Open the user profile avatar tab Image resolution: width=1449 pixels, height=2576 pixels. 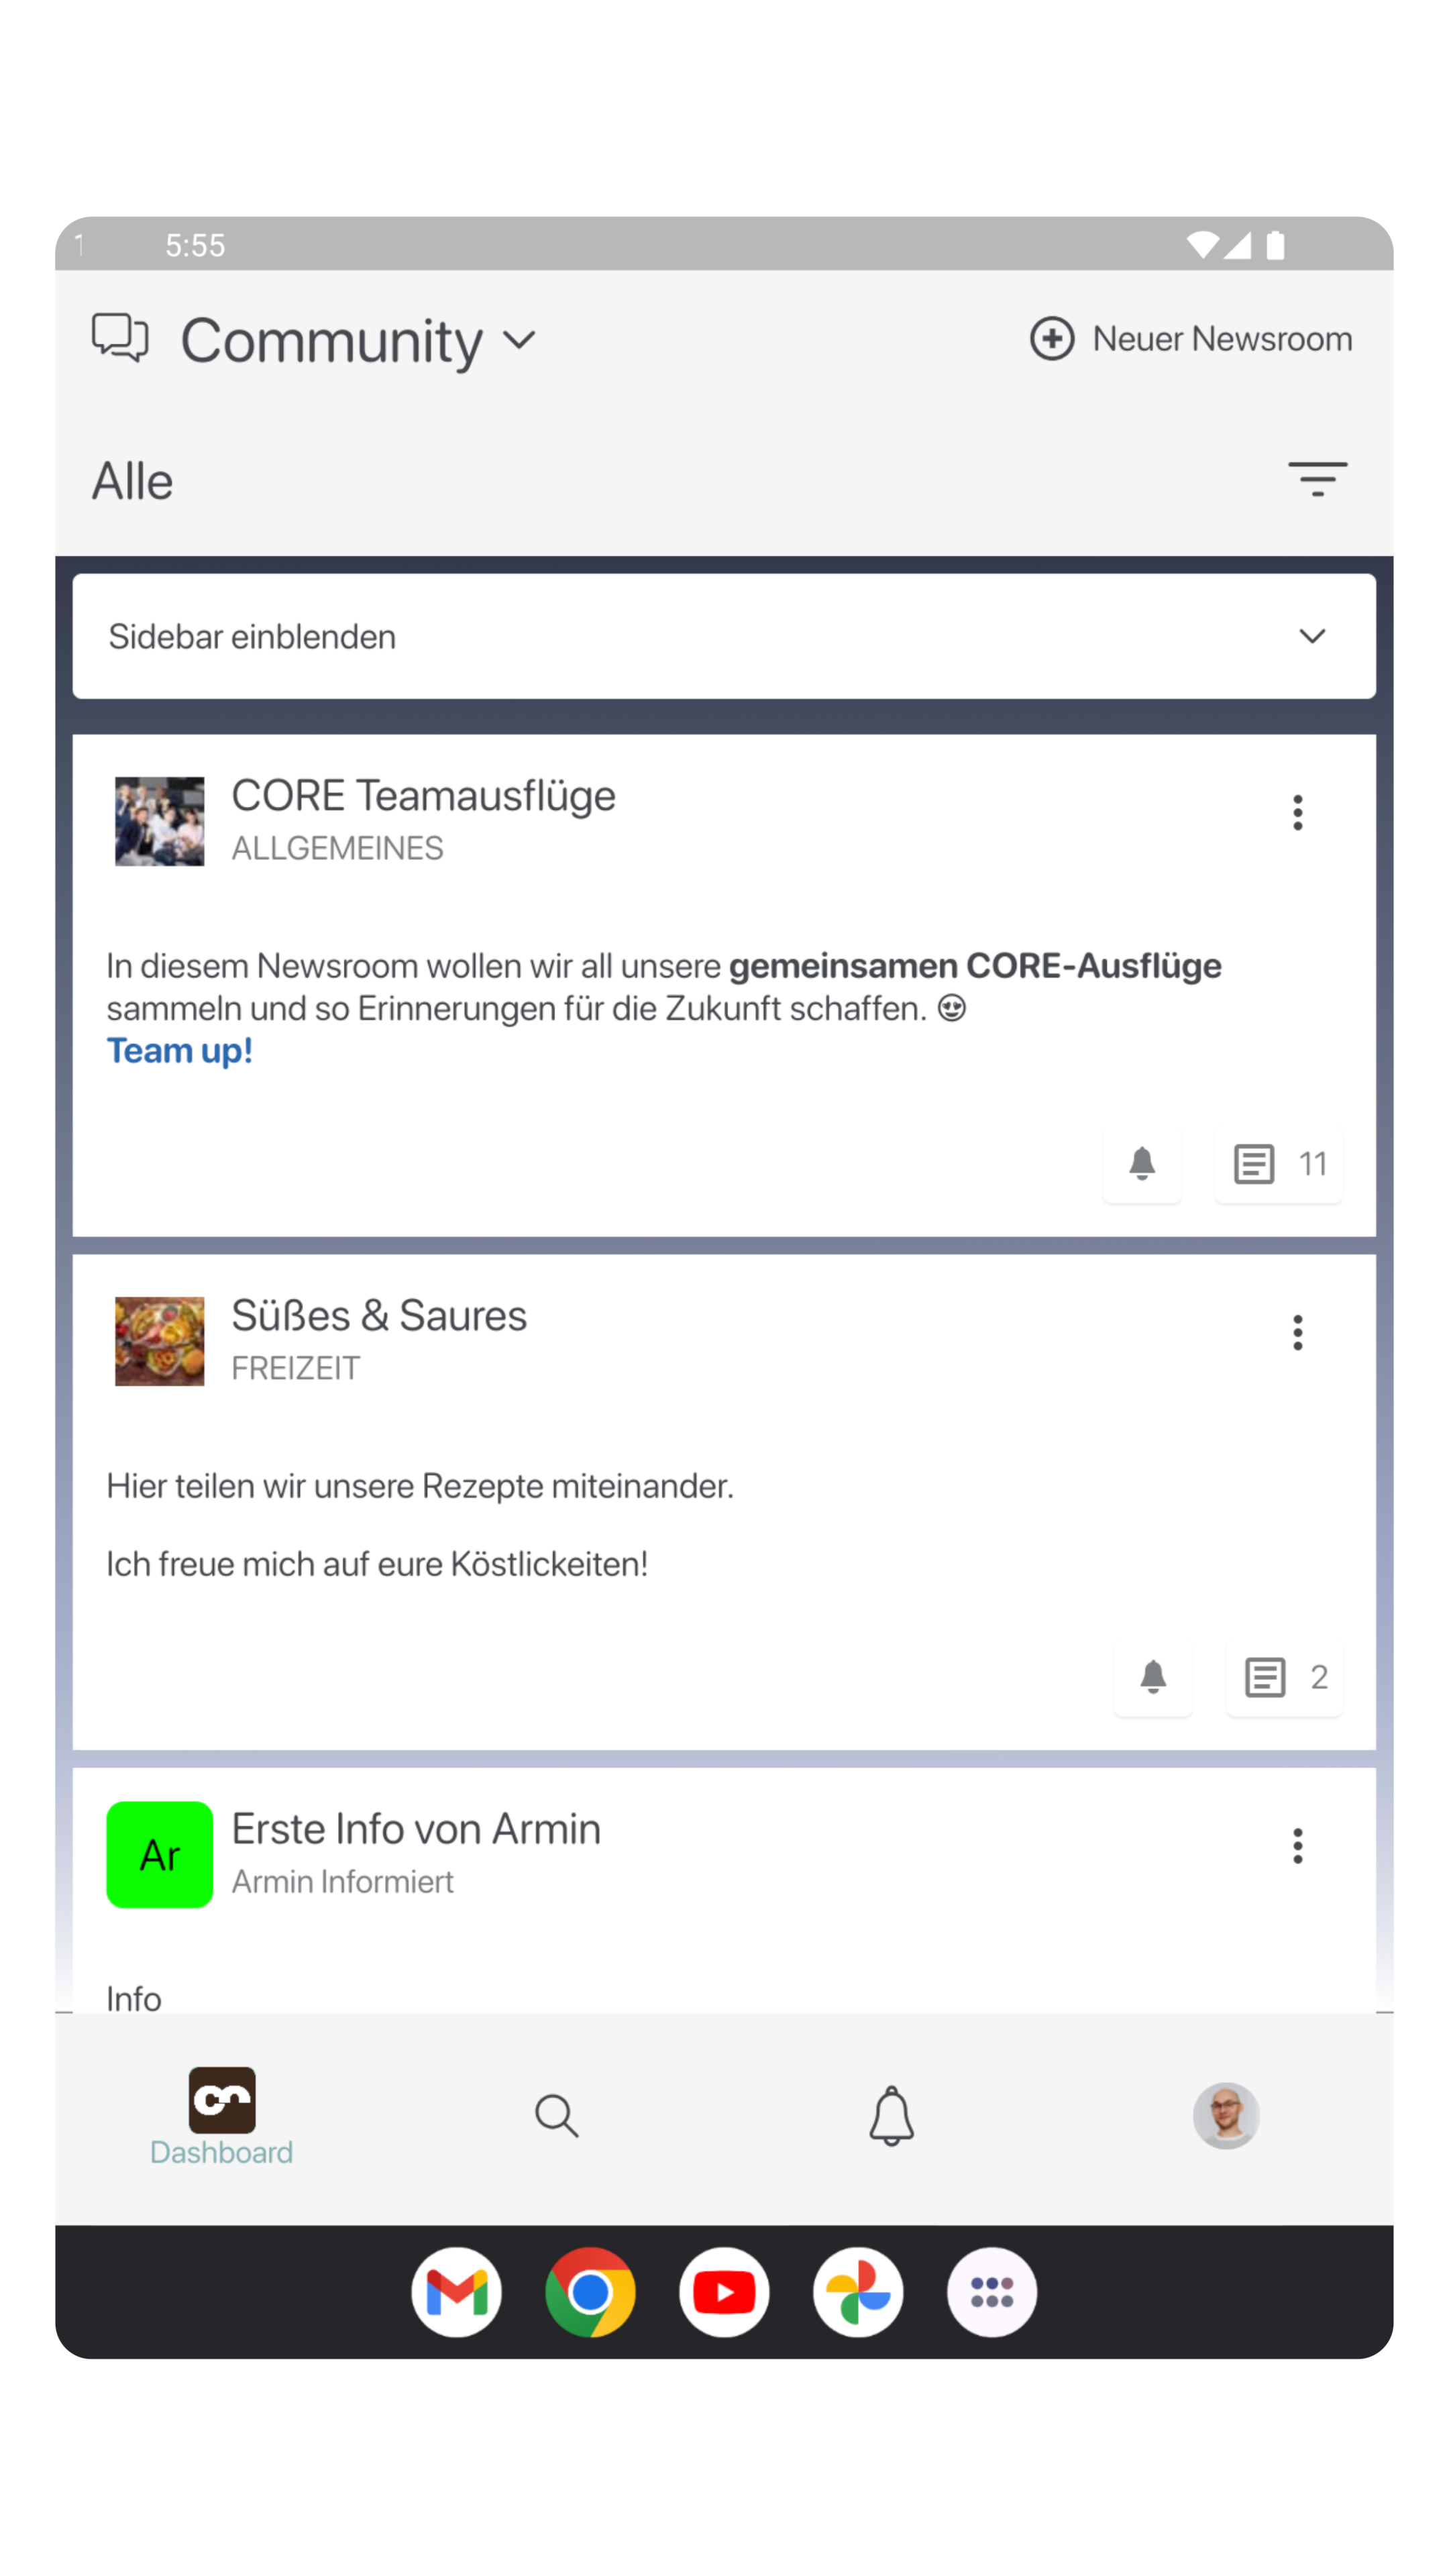pos(1226,2115)
